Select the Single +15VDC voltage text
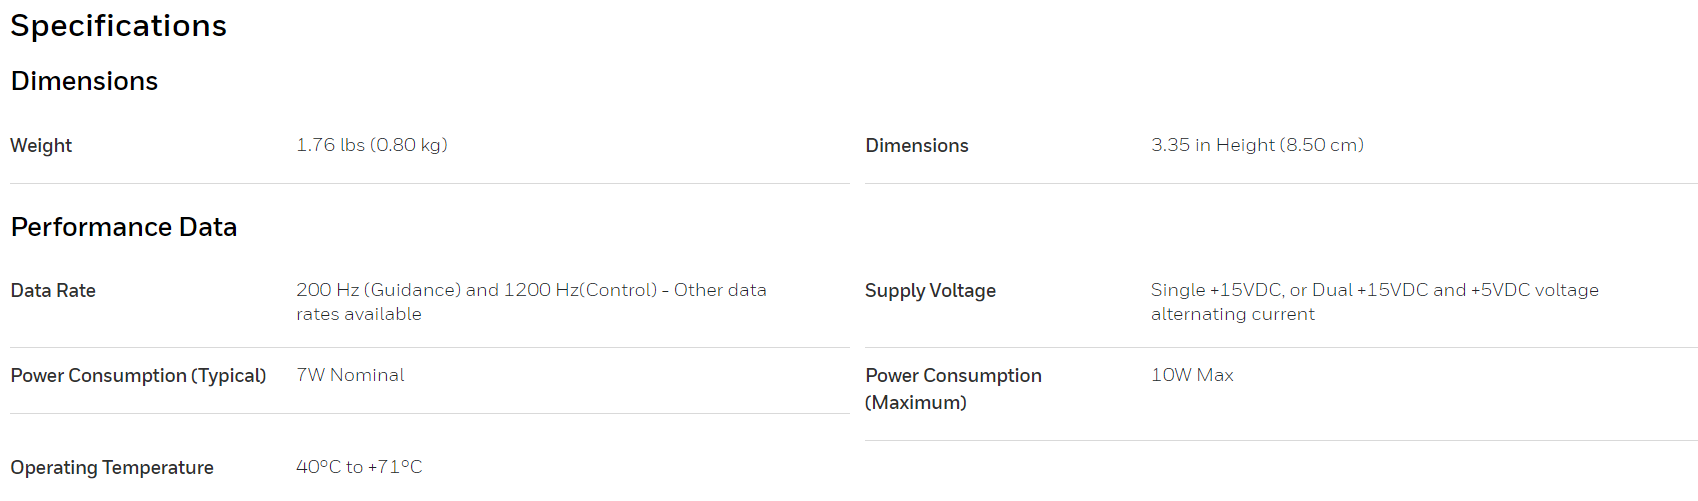 (x=1375, y=290)
